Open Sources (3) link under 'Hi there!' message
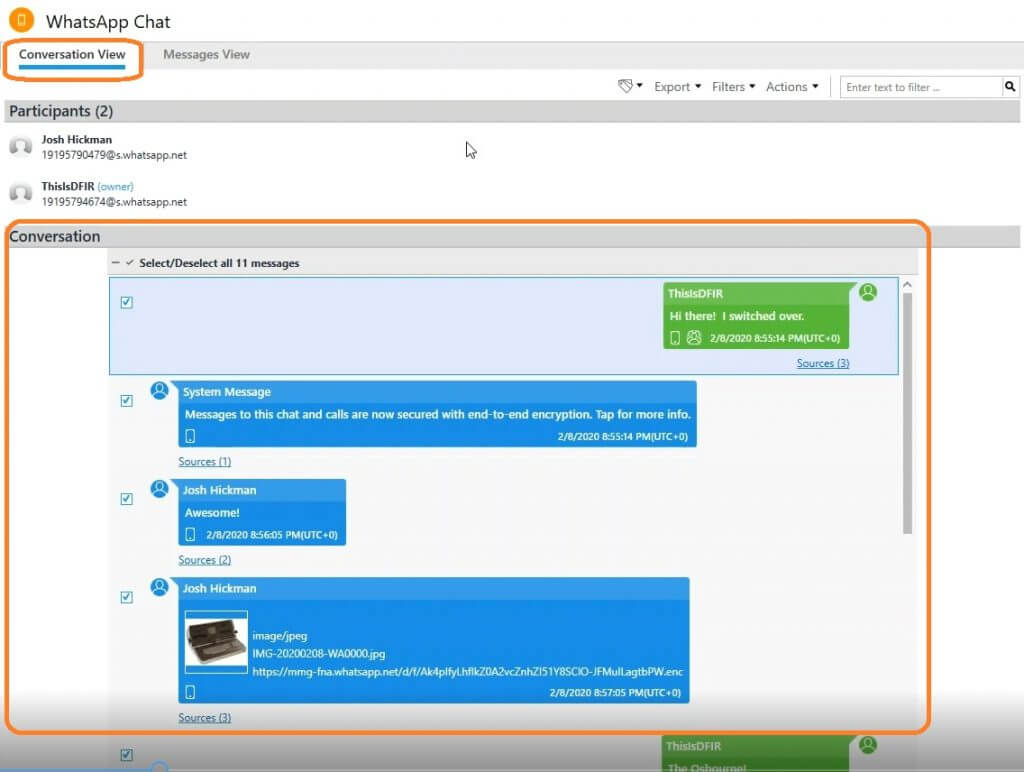Viewport: 1024px width, 772px height. [823, 363]
